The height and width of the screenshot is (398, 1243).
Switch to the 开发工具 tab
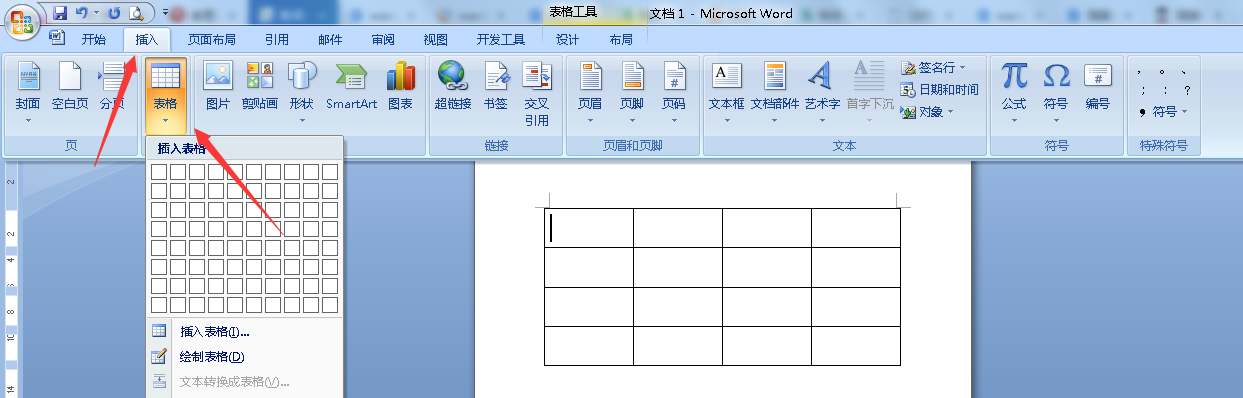pos(501,39)
